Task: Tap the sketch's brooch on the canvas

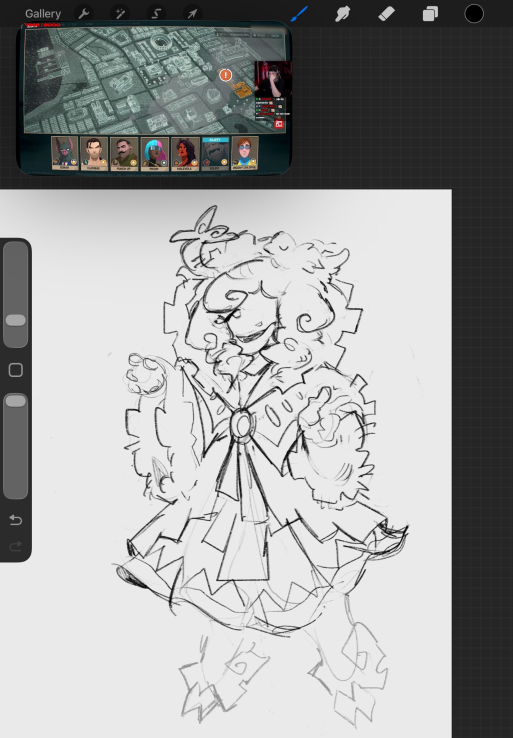Action: [242, 425]
